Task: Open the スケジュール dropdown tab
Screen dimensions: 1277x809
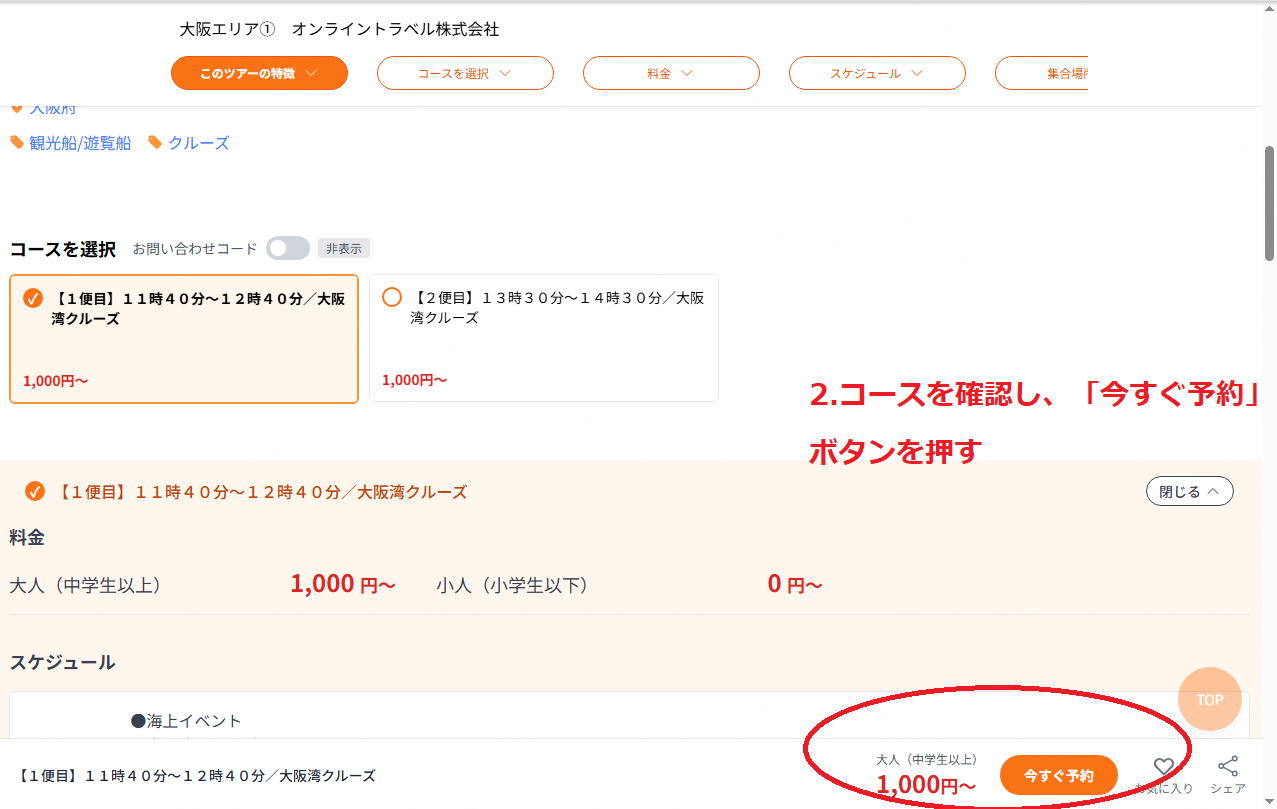Action: point(877,73)
